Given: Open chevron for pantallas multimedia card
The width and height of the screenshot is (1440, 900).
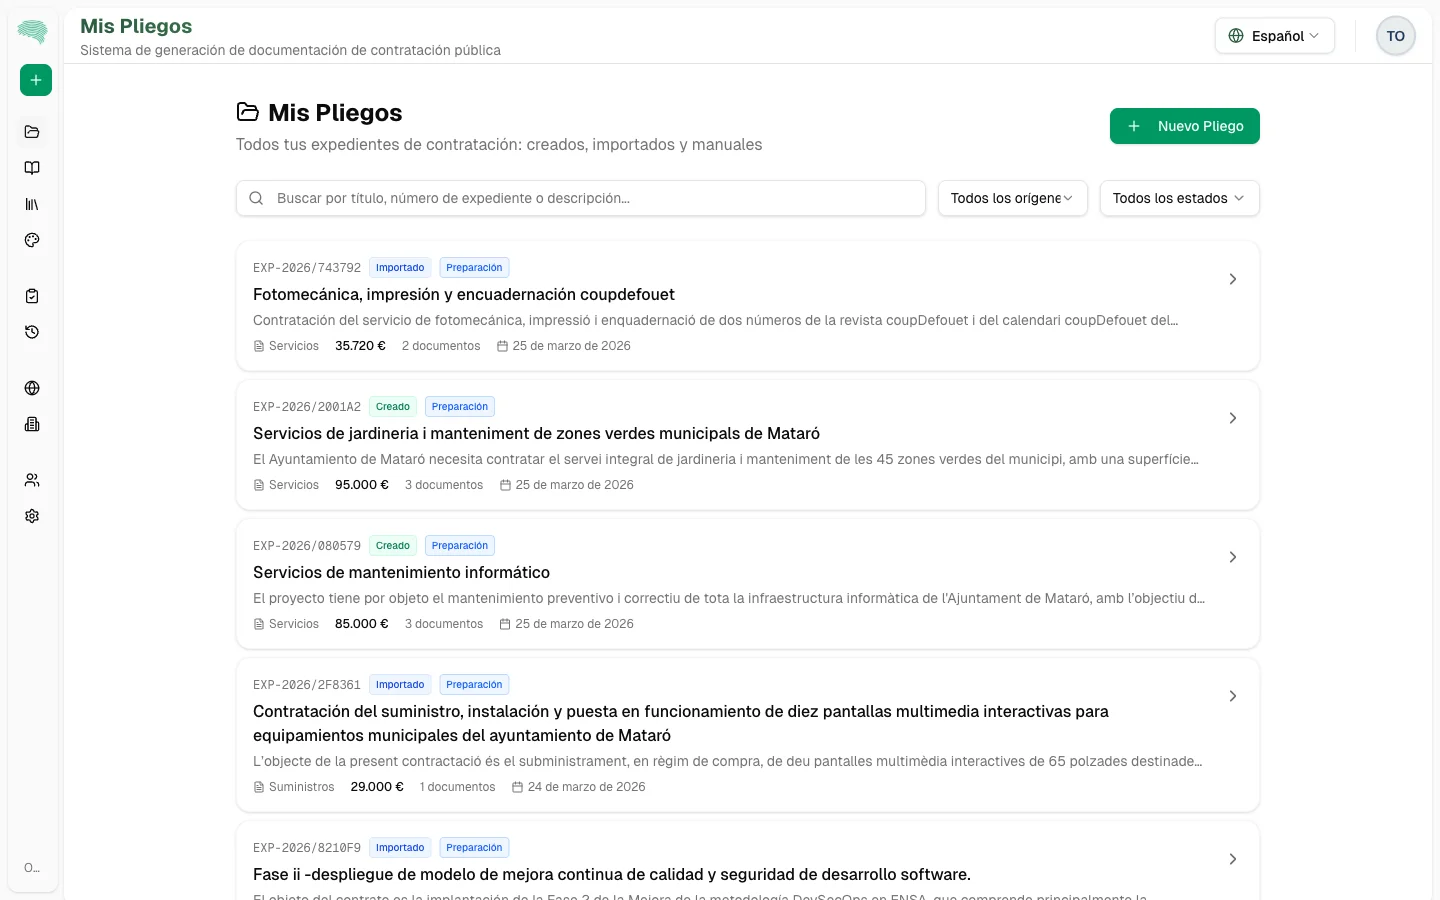Looking at the screenshot, I should tap(1233, 696).
